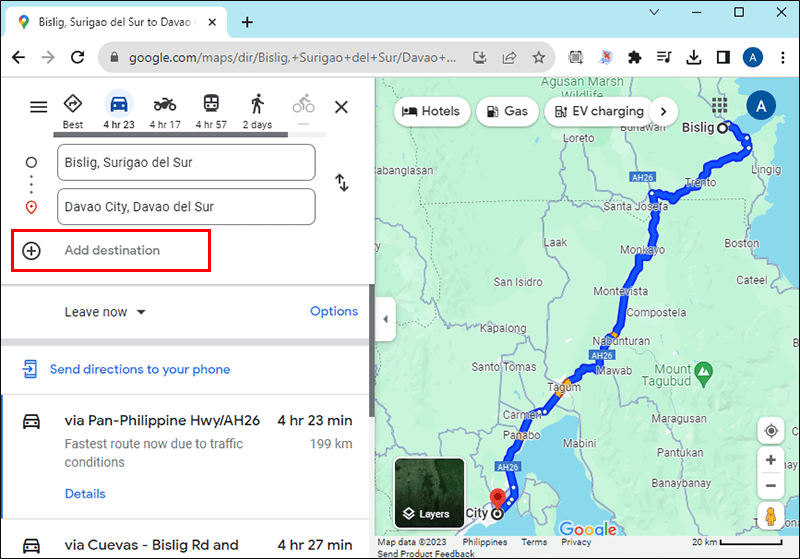
Task: Click the Mount Tagubud park marker
Action: click(704, 374)
